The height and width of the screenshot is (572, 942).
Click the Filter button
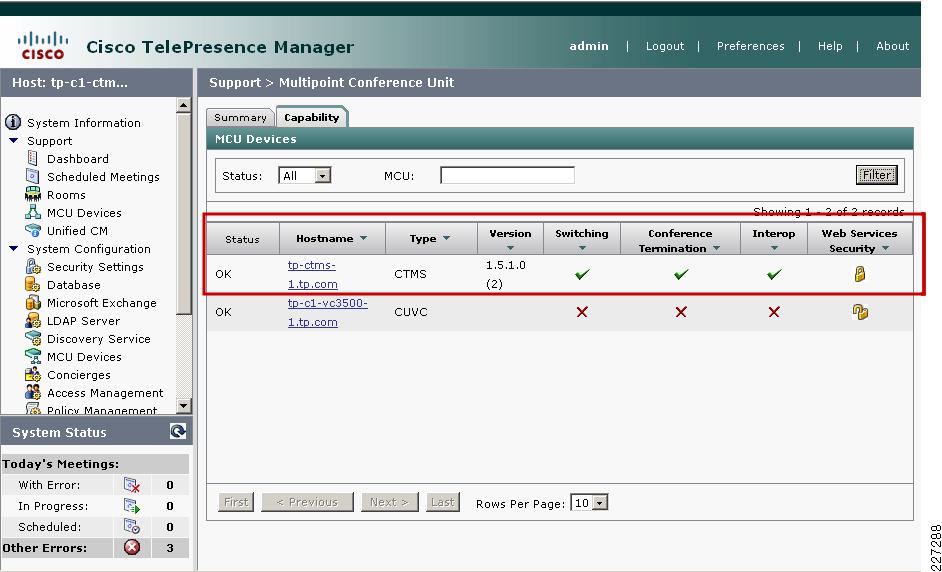coord(877,175)
